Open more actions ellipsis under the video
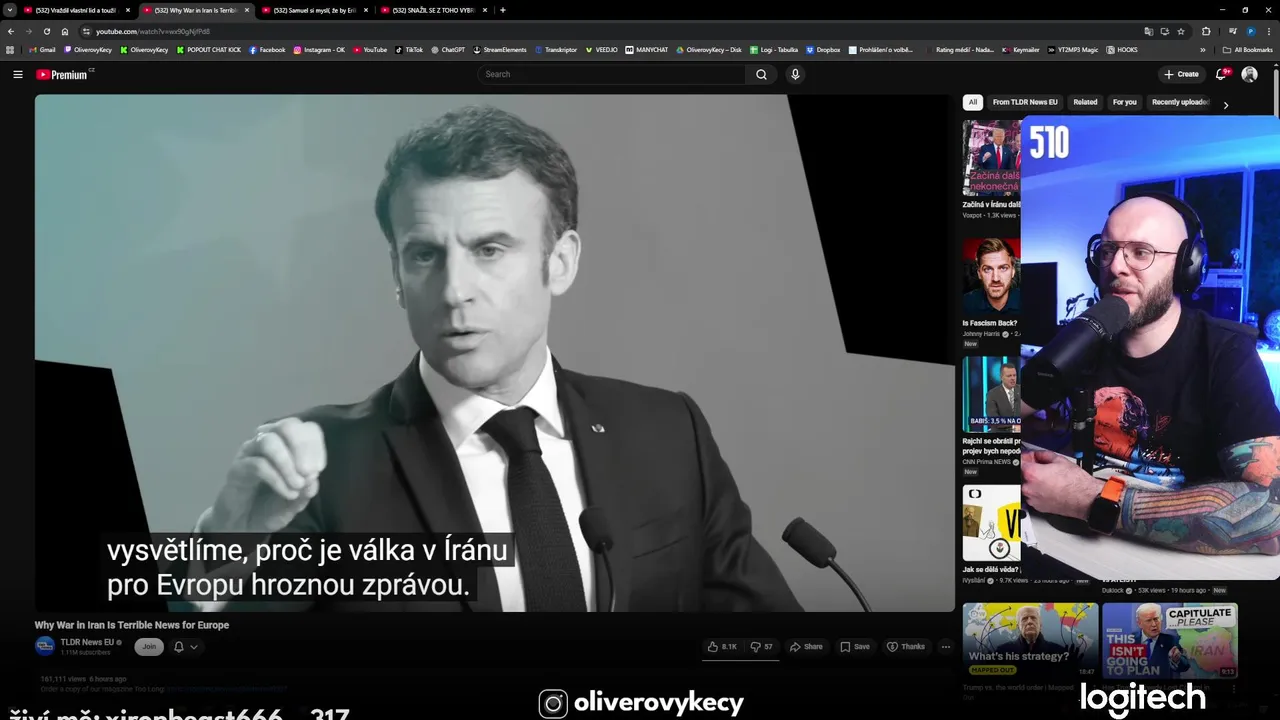 click(945, 646)
